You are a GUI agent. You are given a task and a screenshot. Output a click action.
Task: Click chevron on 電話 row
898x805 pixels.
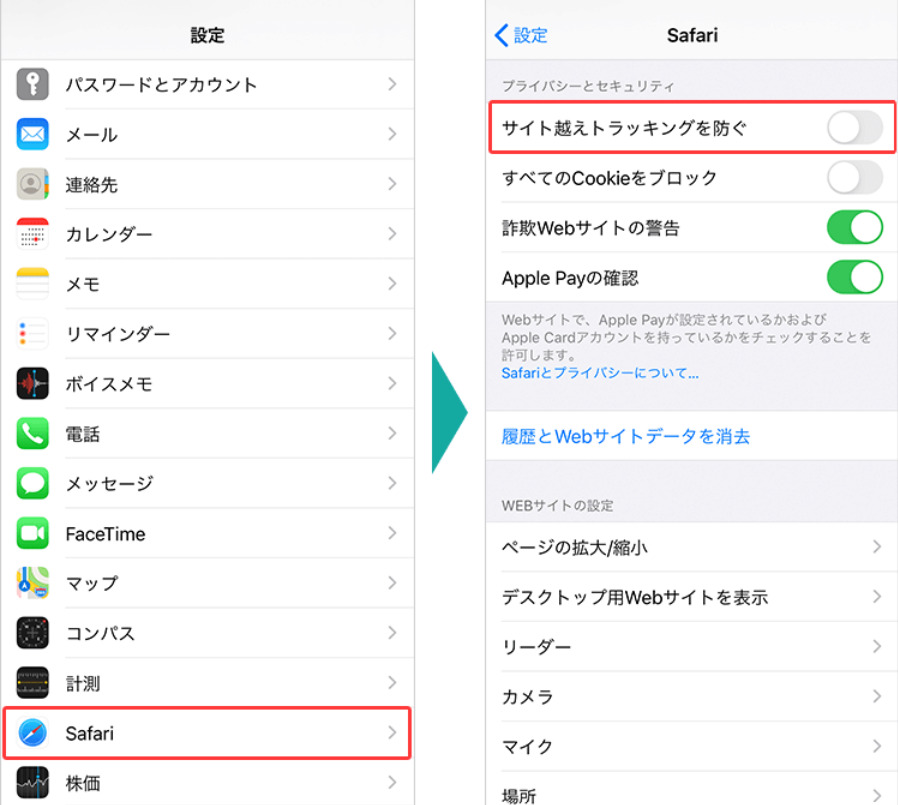(392, 433)
